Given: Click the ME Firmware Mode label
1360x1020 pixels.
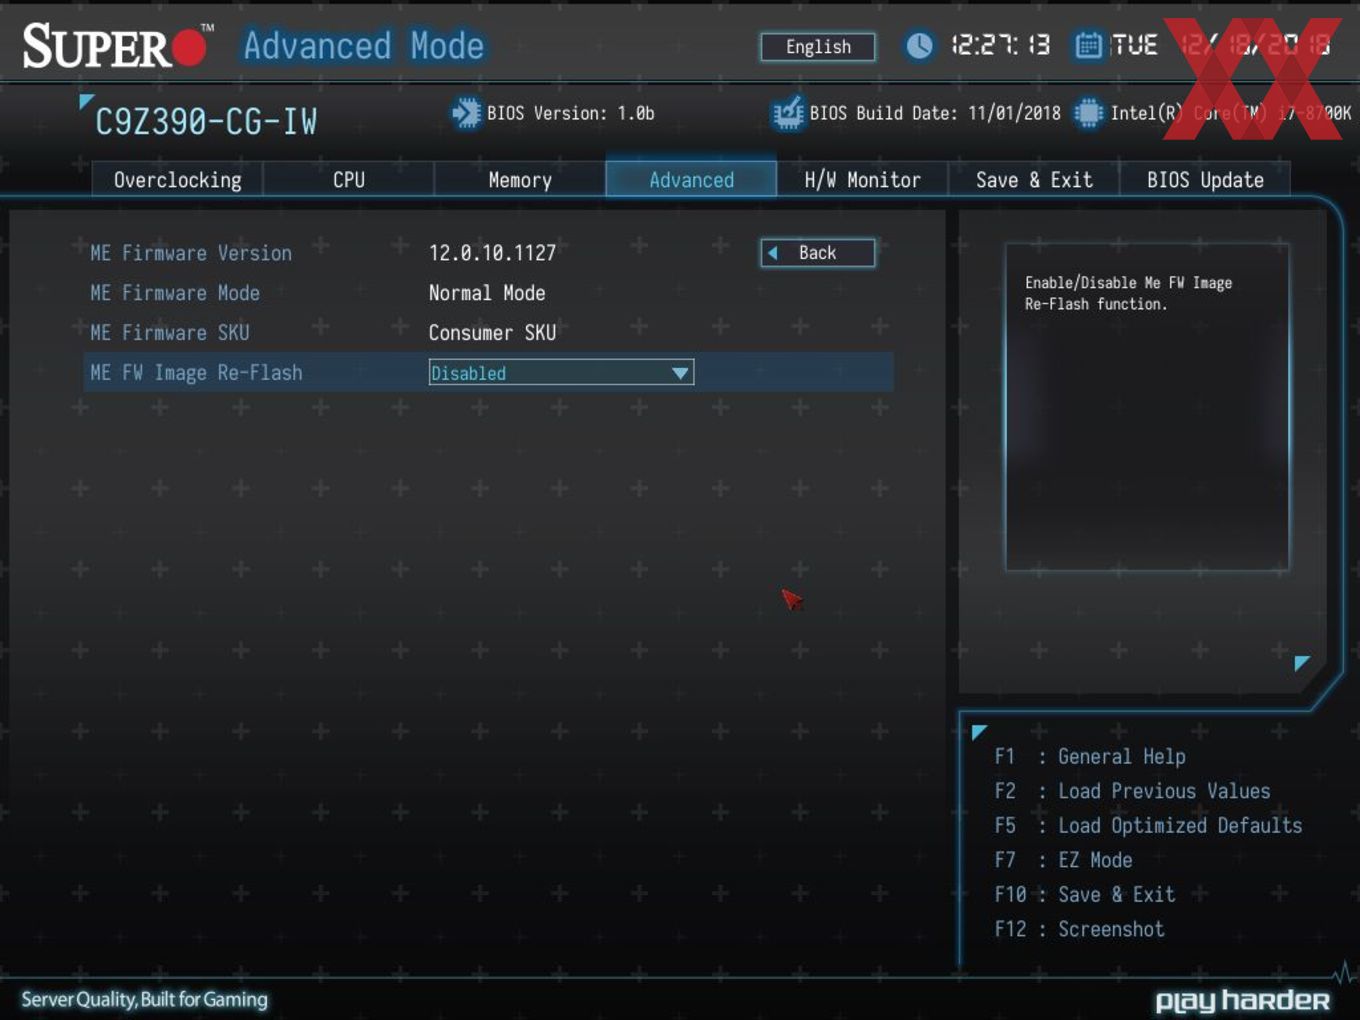Looking at the screenshot, I should pyautogui.click(x=175, y=293).
